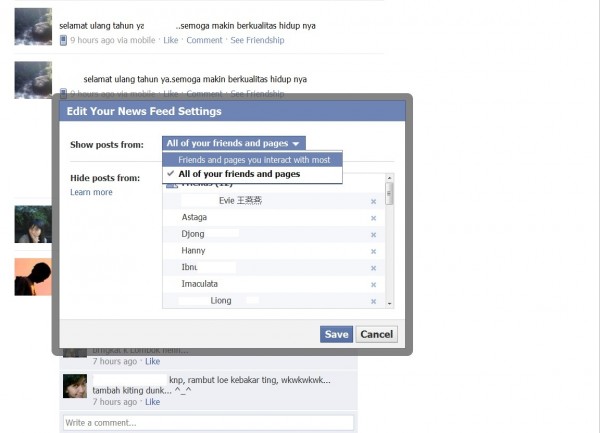This screenshot has width=600, height=433.
Task: Click the mobile phone icon on the first post
Action: click(64, 40)
